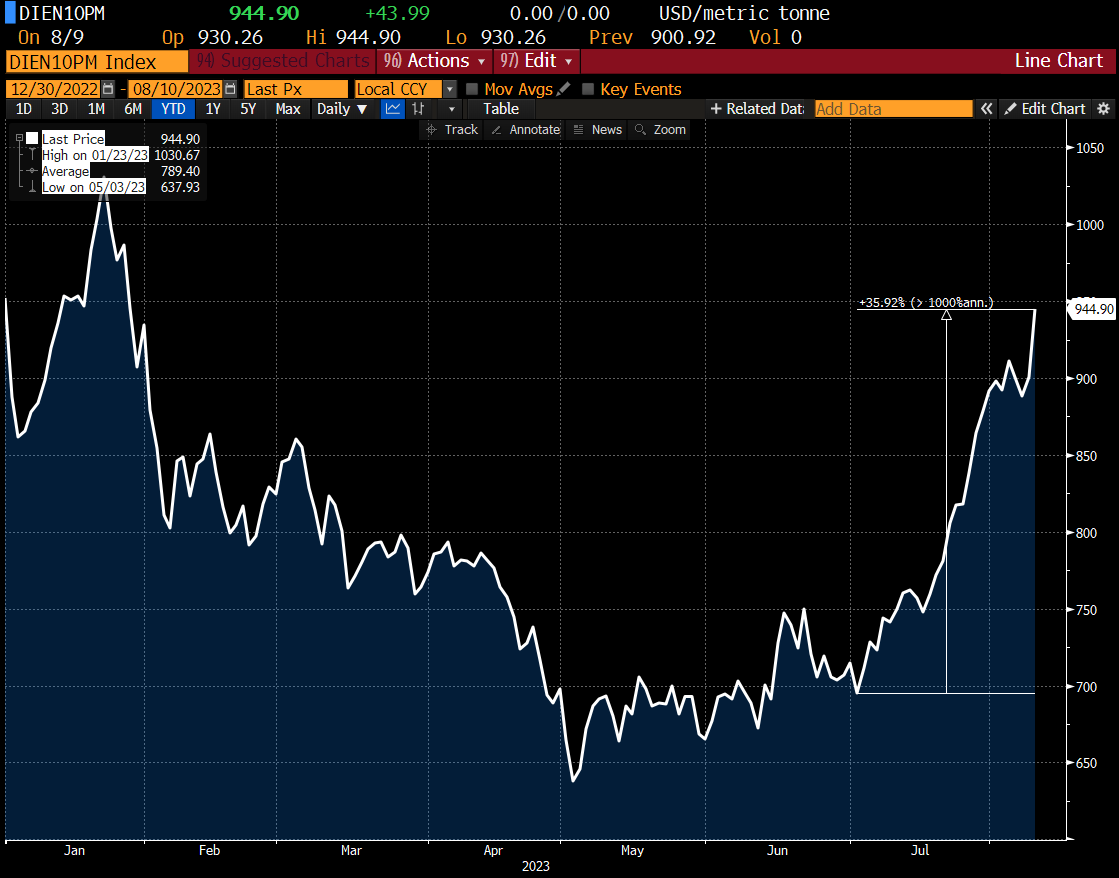Collapse side panel with double chevron icon
The height and width of the screenshot is (878, 1119).
point(986,109)
